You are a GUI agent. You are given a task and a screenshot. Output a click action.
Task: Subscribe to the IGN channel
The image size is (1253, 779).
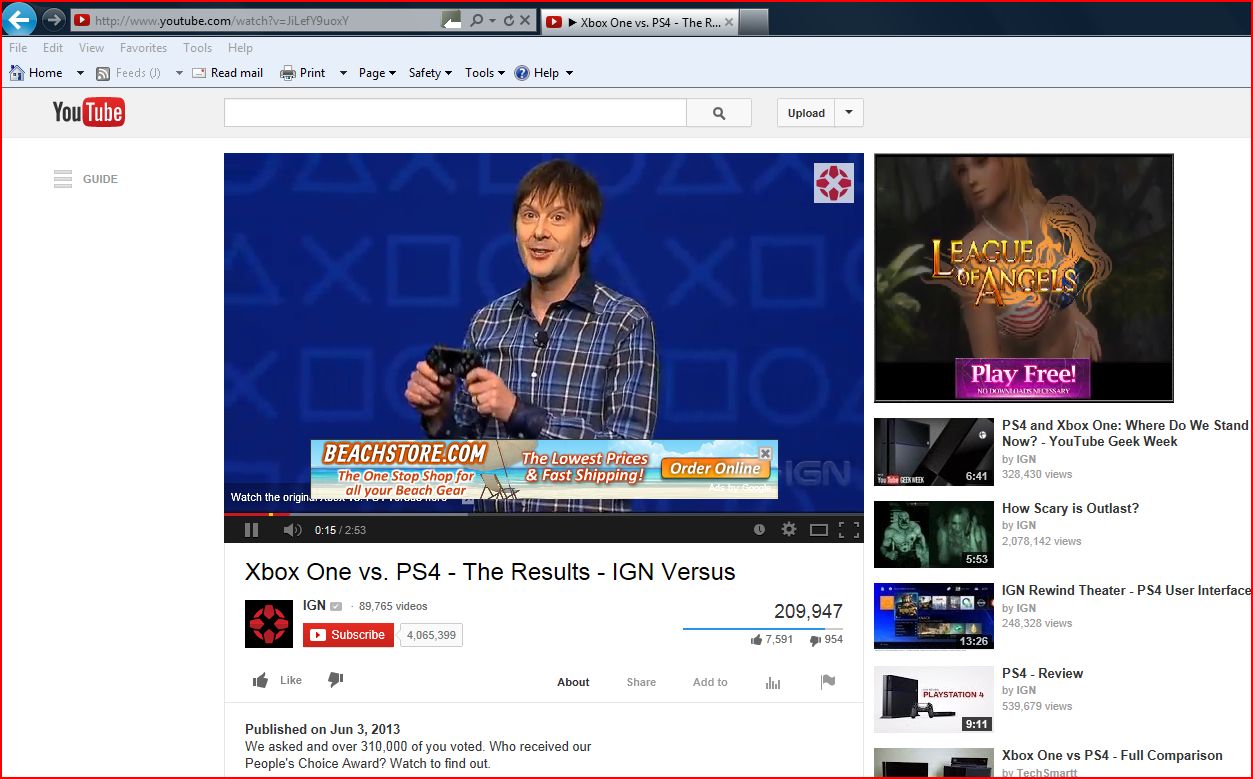[x=348, y=635]
